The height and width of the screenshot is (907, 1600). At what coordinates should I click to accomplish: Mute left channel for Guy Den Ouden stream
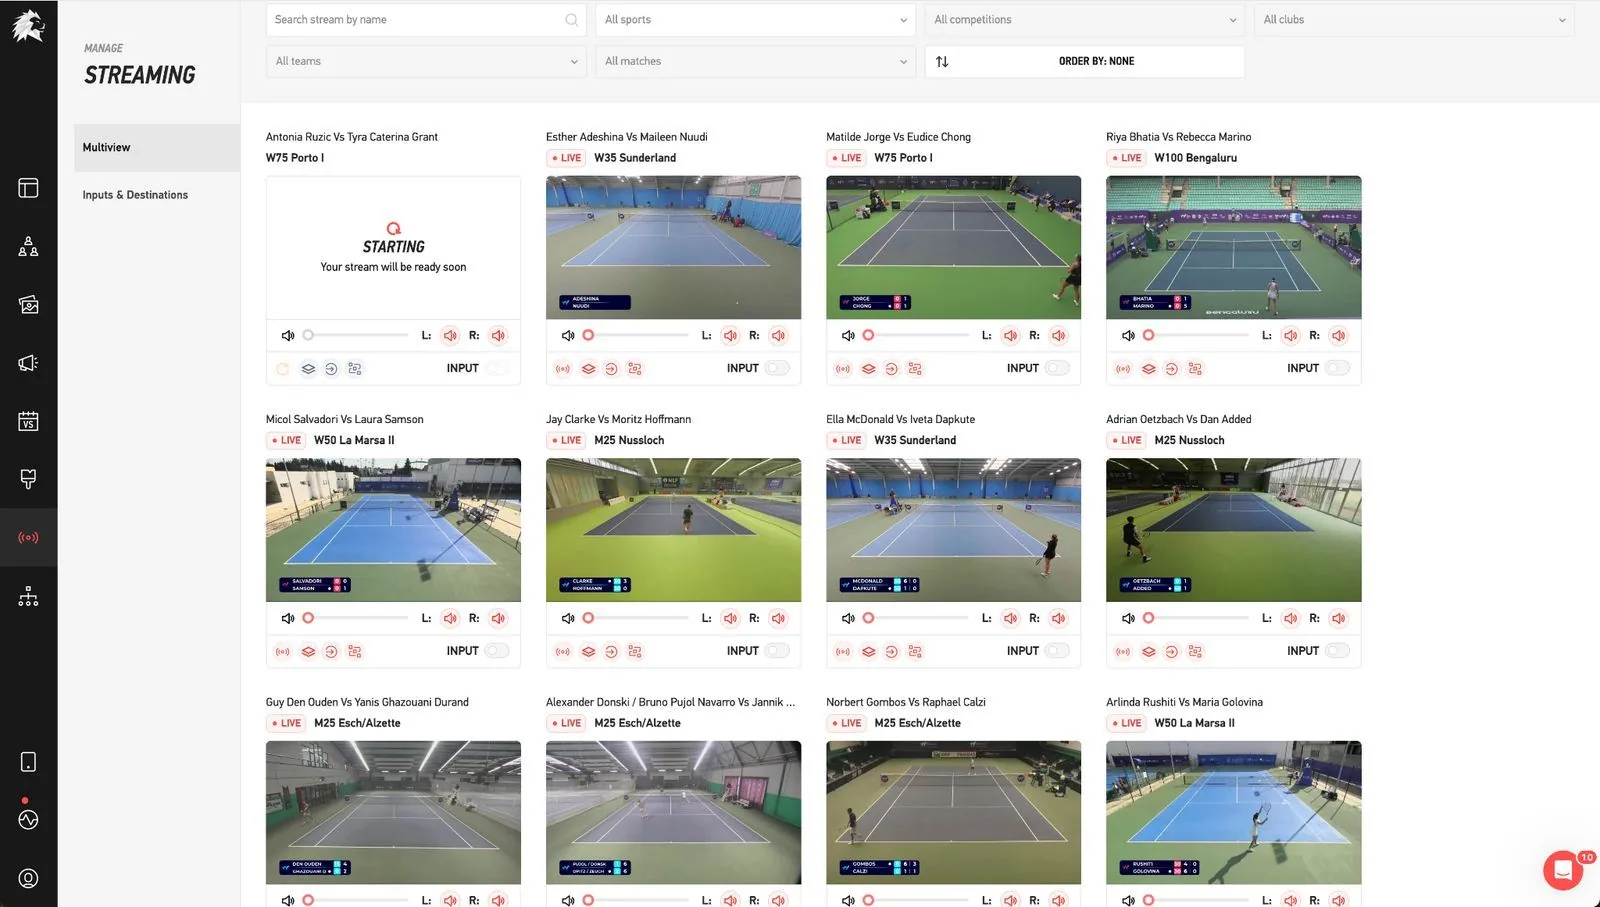[x=450, y=900]
